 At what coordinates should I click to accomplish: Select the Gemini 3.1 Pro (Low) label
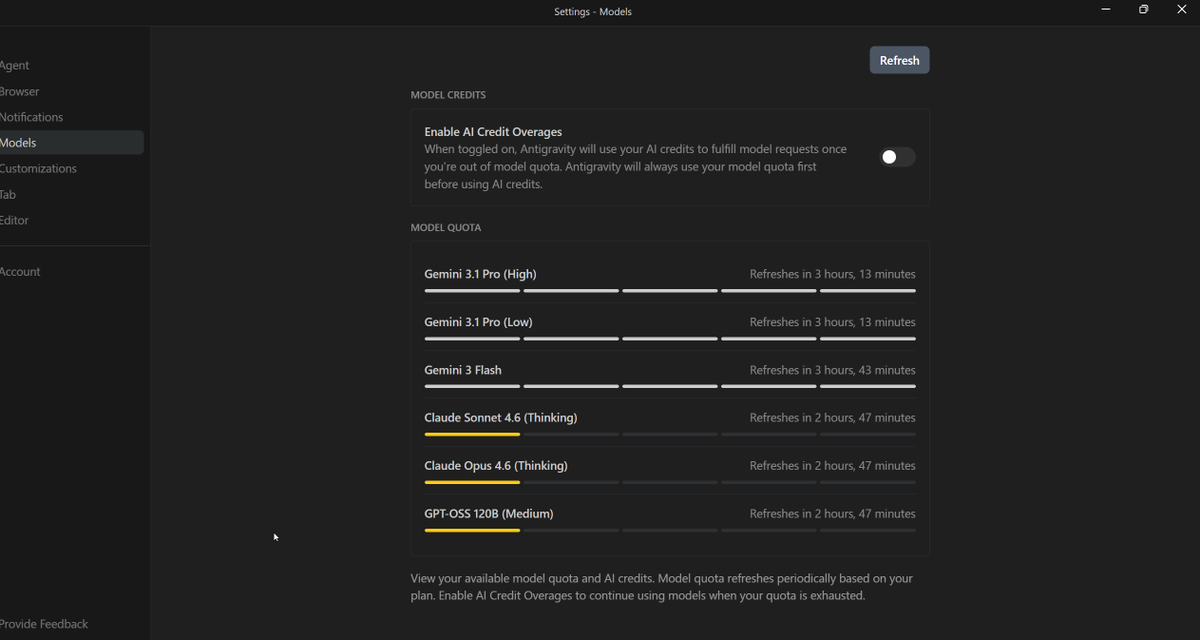478,322
